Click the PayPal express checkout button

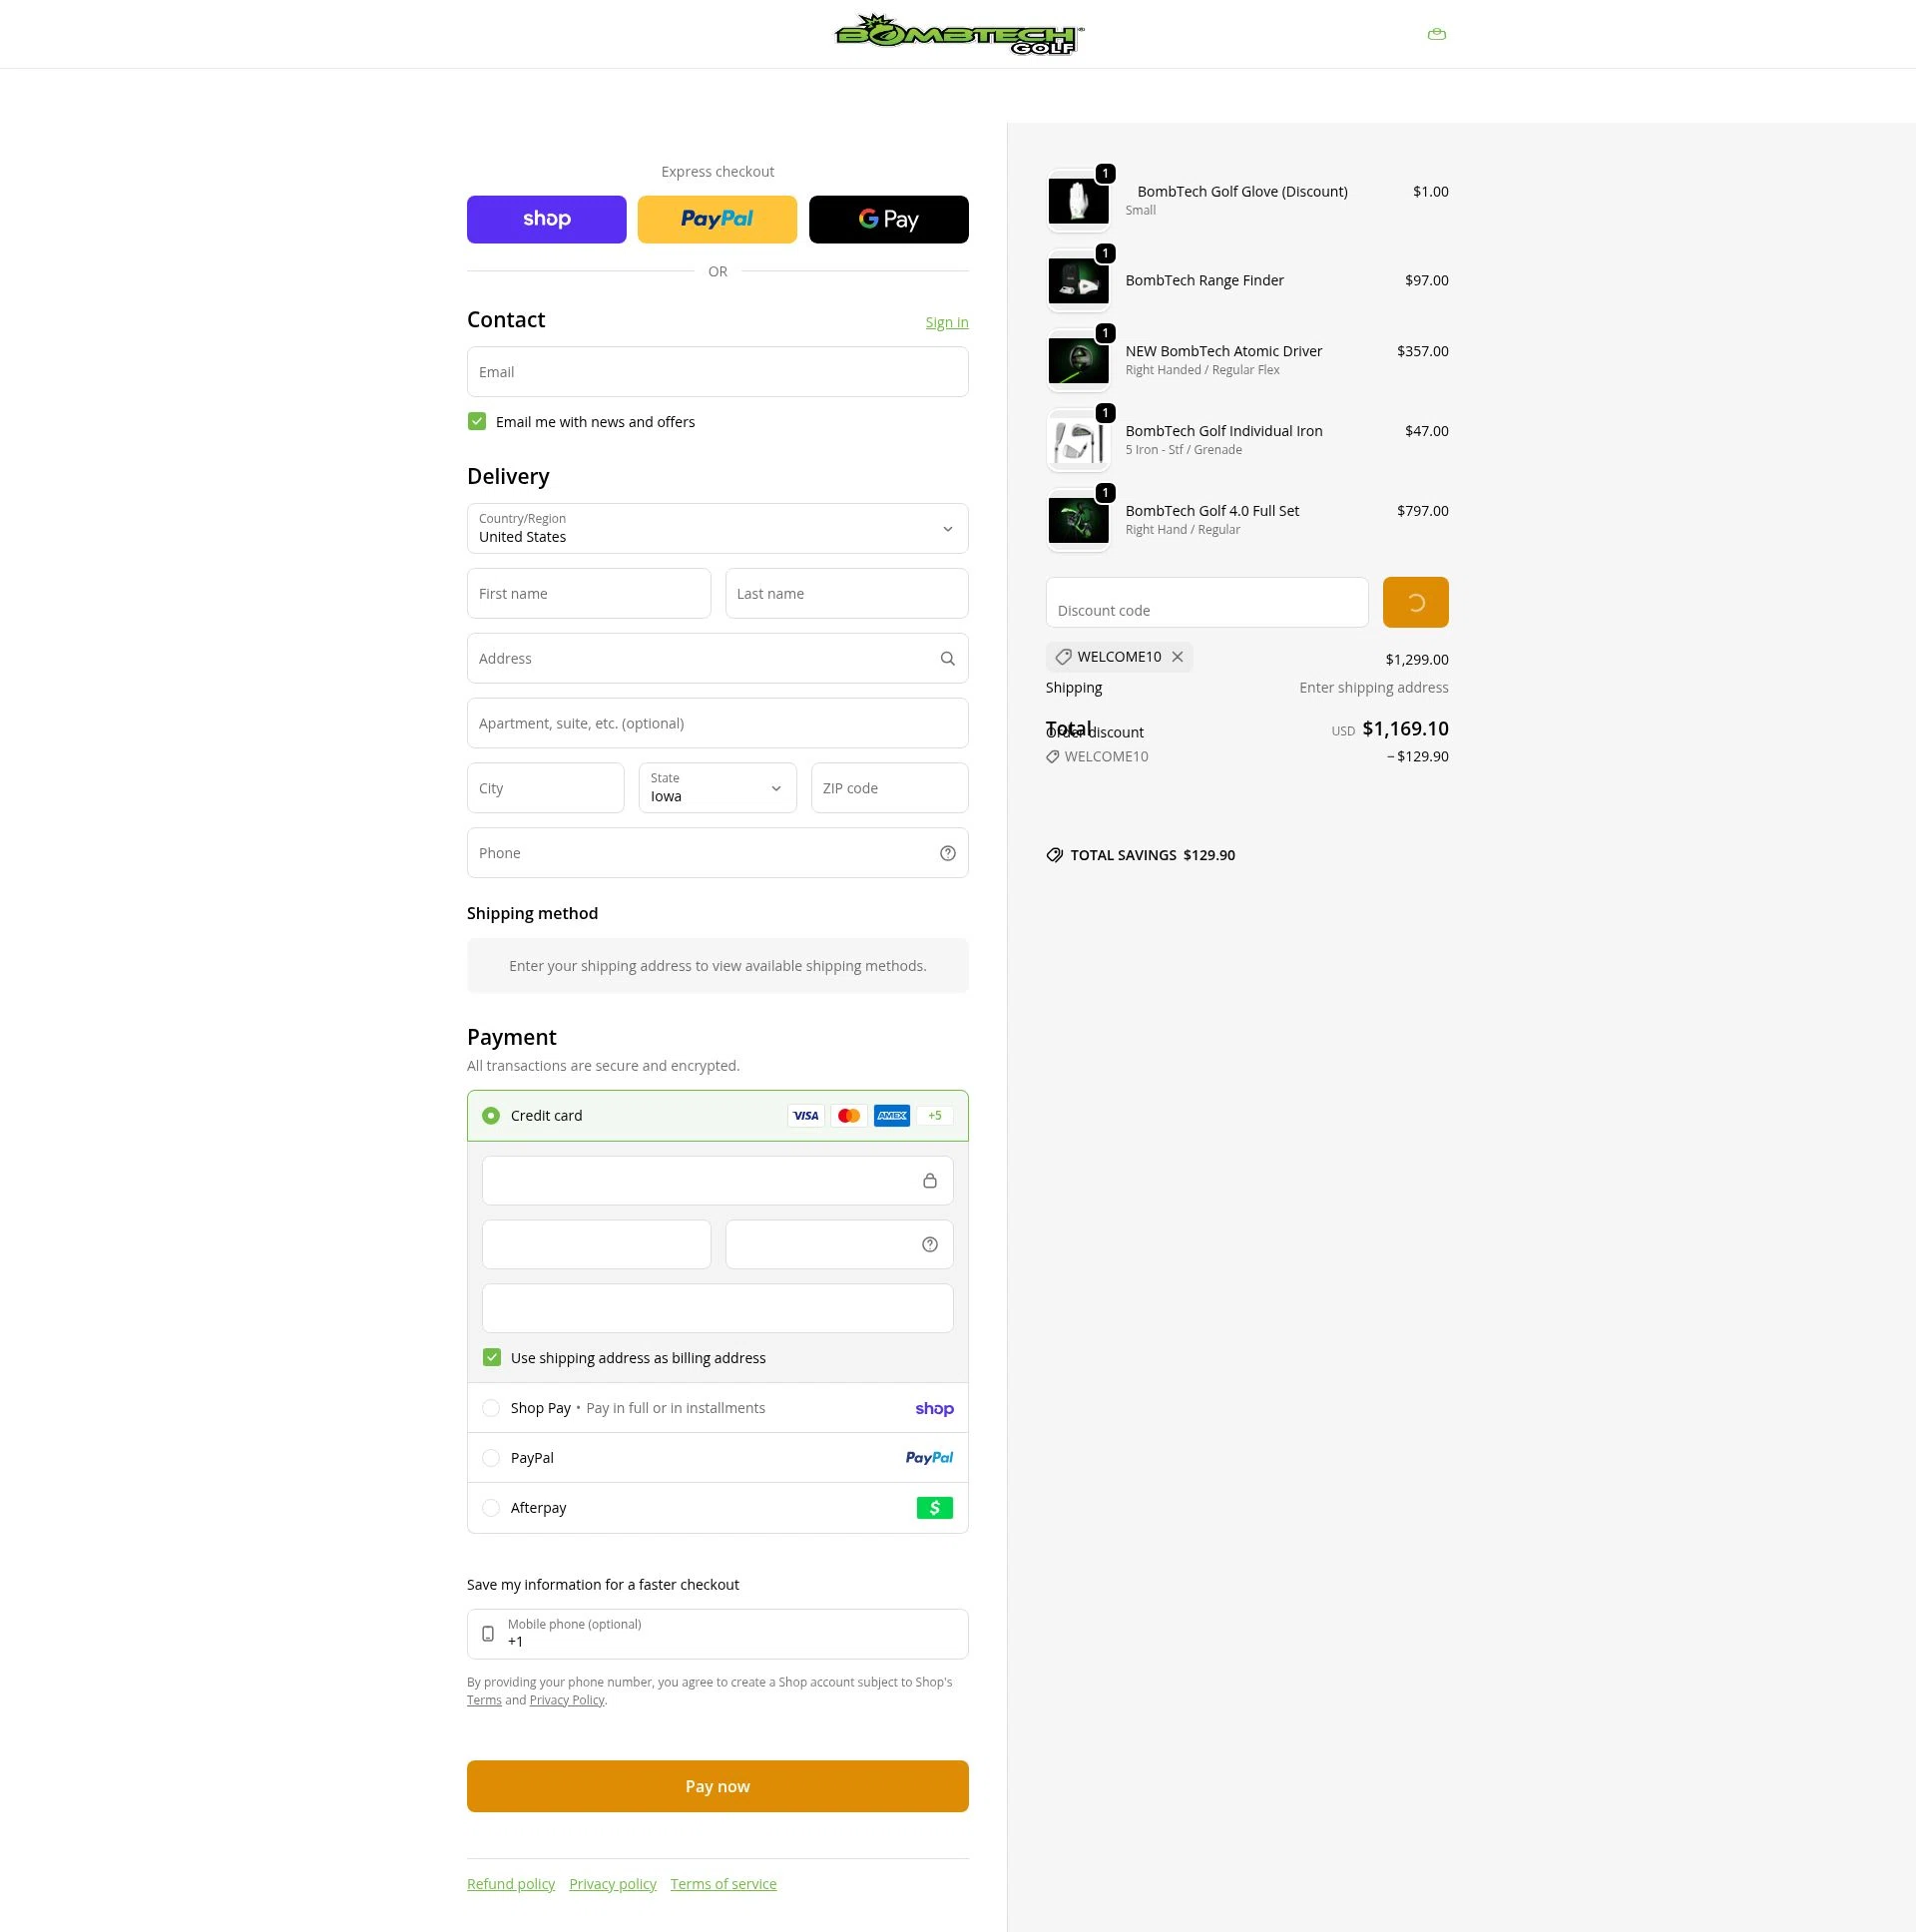click(716, 219)
